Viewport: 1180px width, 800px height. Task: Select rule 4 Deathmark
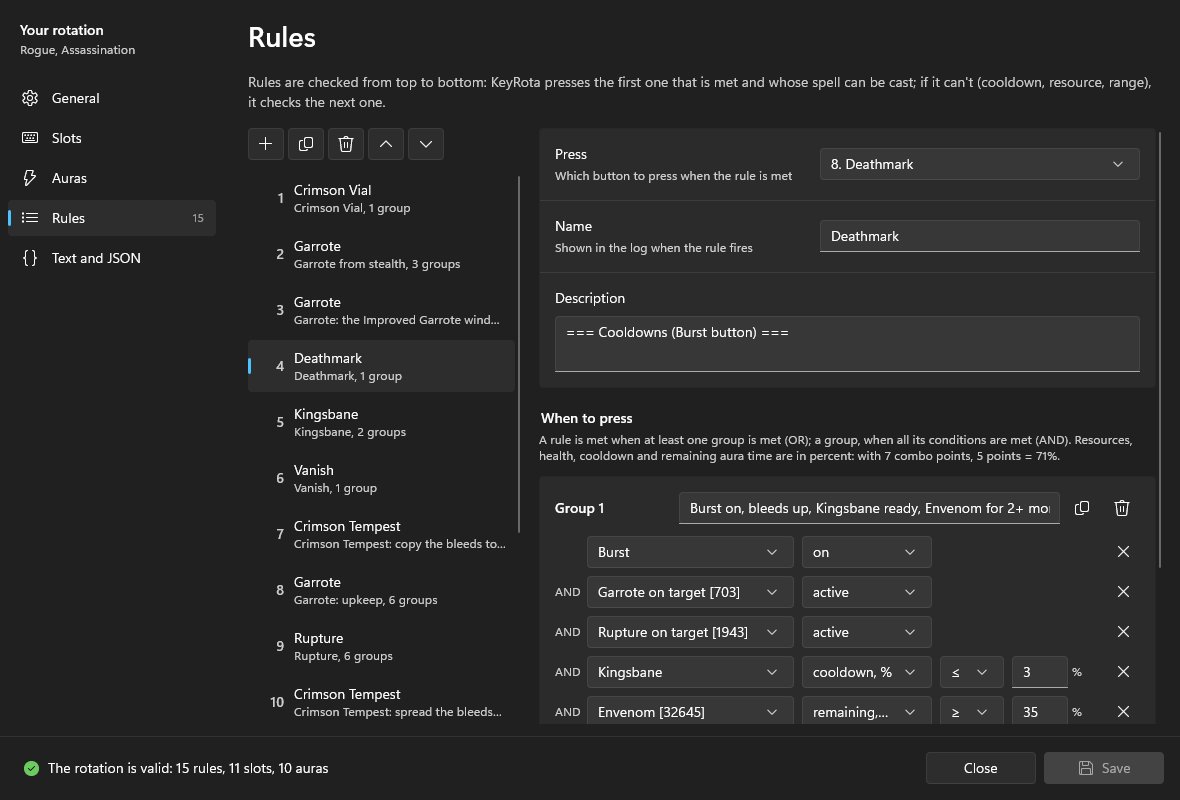382,366
